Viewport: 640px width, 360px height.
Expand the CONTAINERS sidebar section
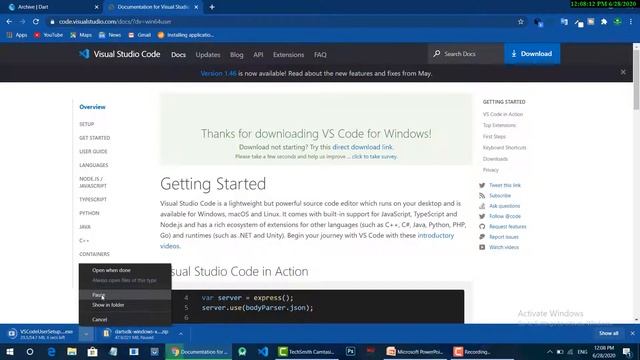[94, 254]
